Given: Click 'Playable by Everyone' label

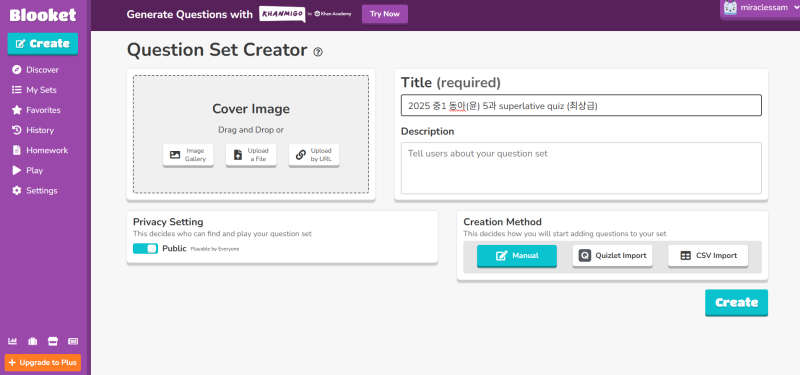Looking at the screenshot, I should 215,249.
